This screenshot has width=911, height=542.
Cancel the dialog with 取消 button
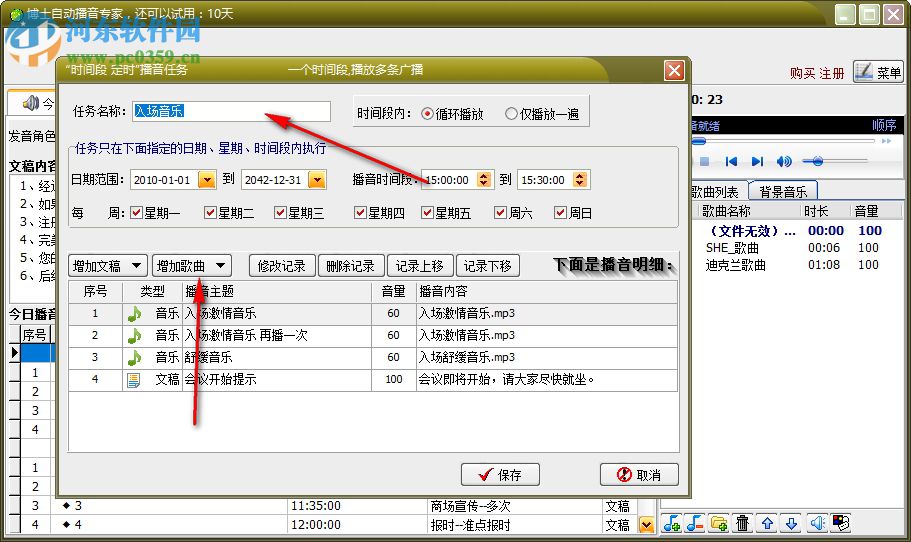pyautogui.click(x=639, y=475)
